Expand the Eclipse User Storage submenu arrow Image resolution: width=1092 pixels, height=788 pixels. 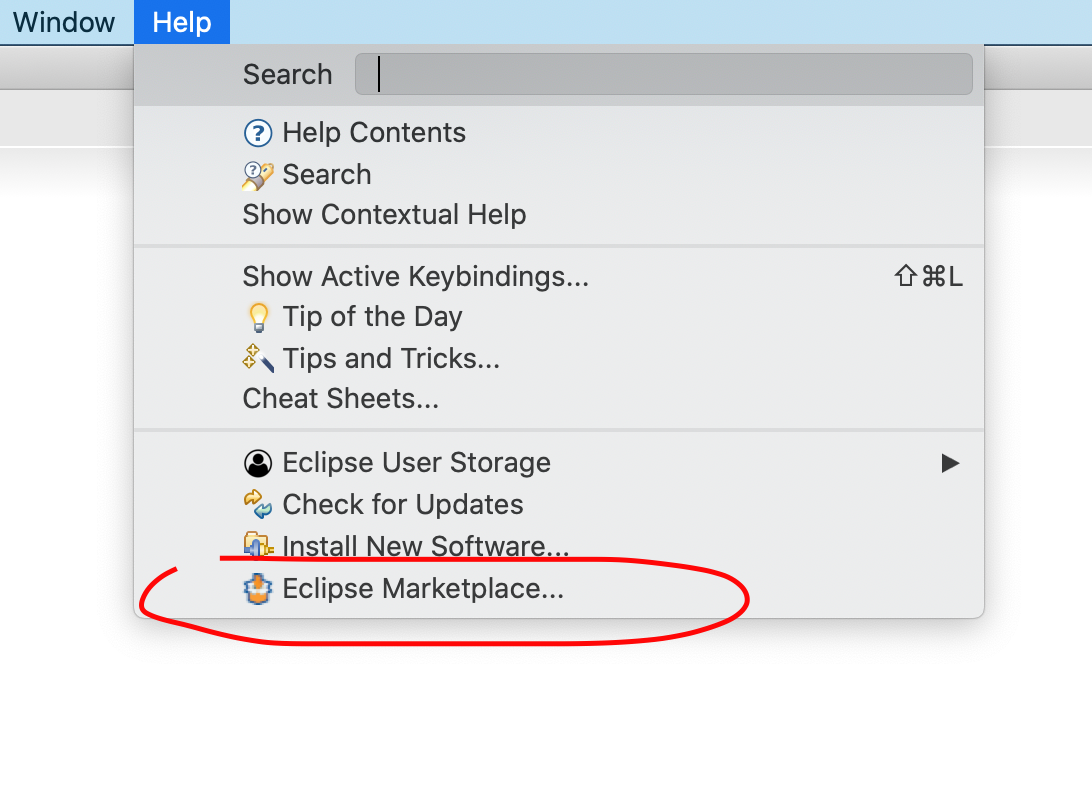tap(950, 463)
